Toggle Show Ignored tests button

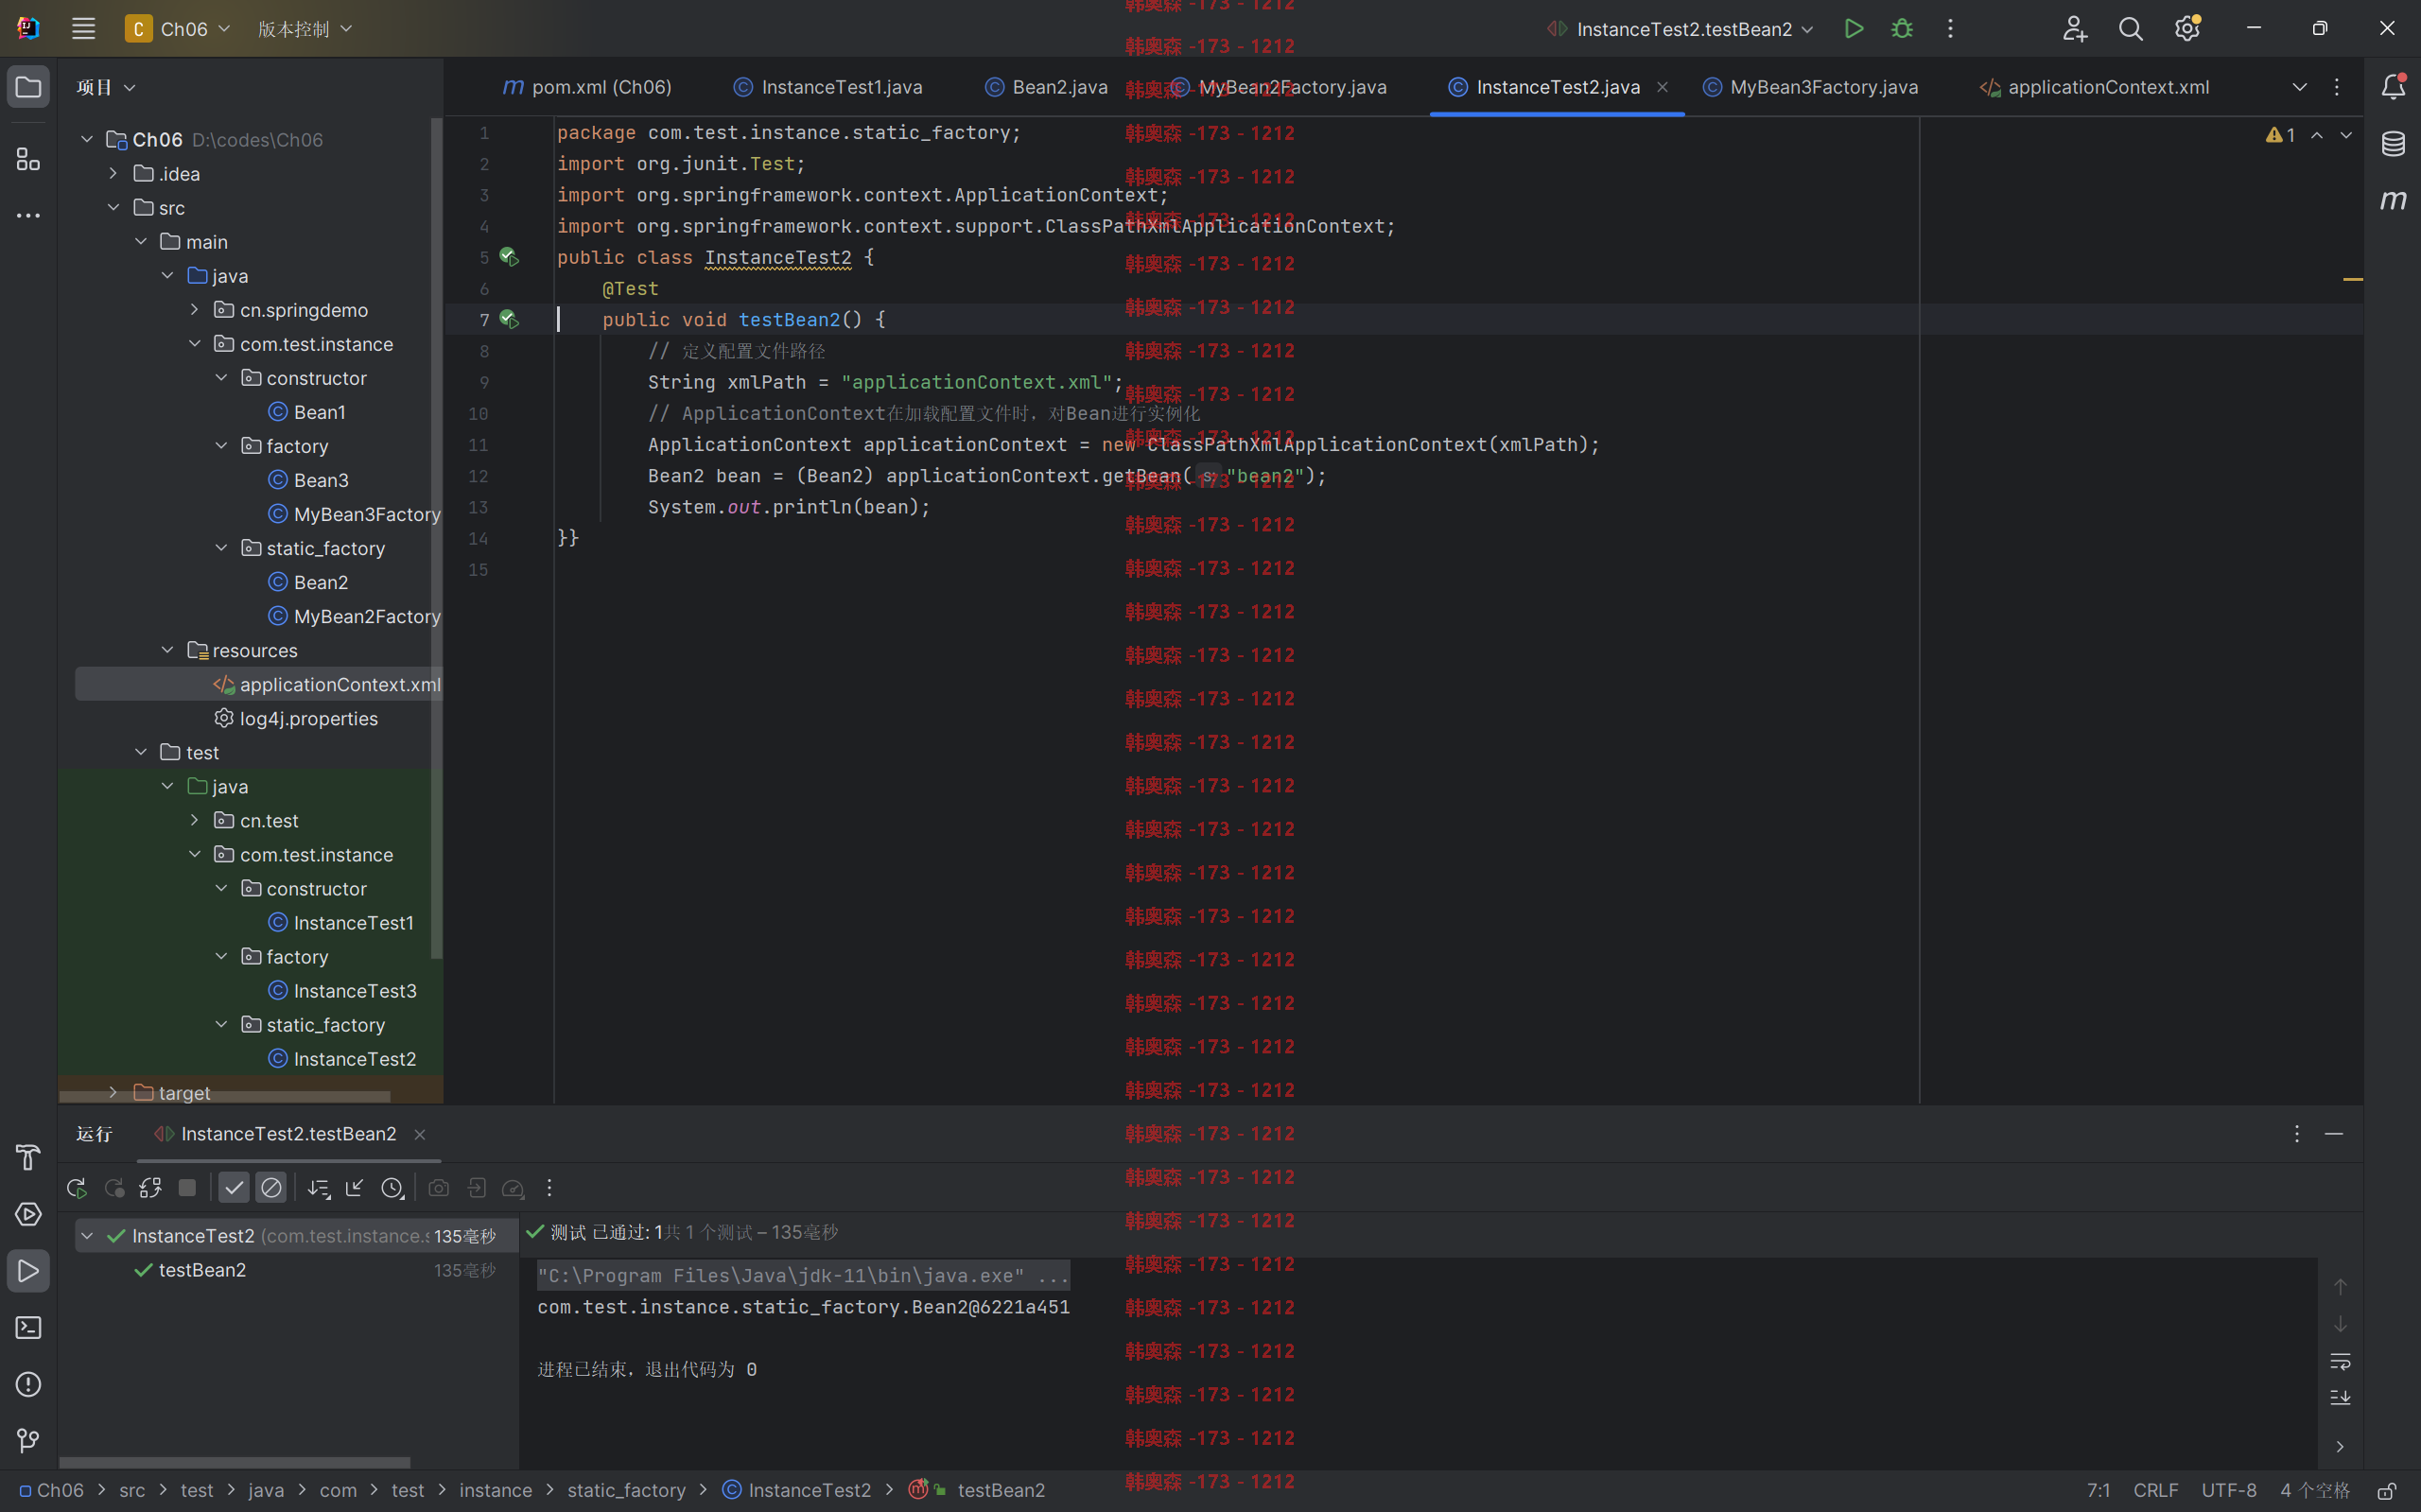point(271,1188)
